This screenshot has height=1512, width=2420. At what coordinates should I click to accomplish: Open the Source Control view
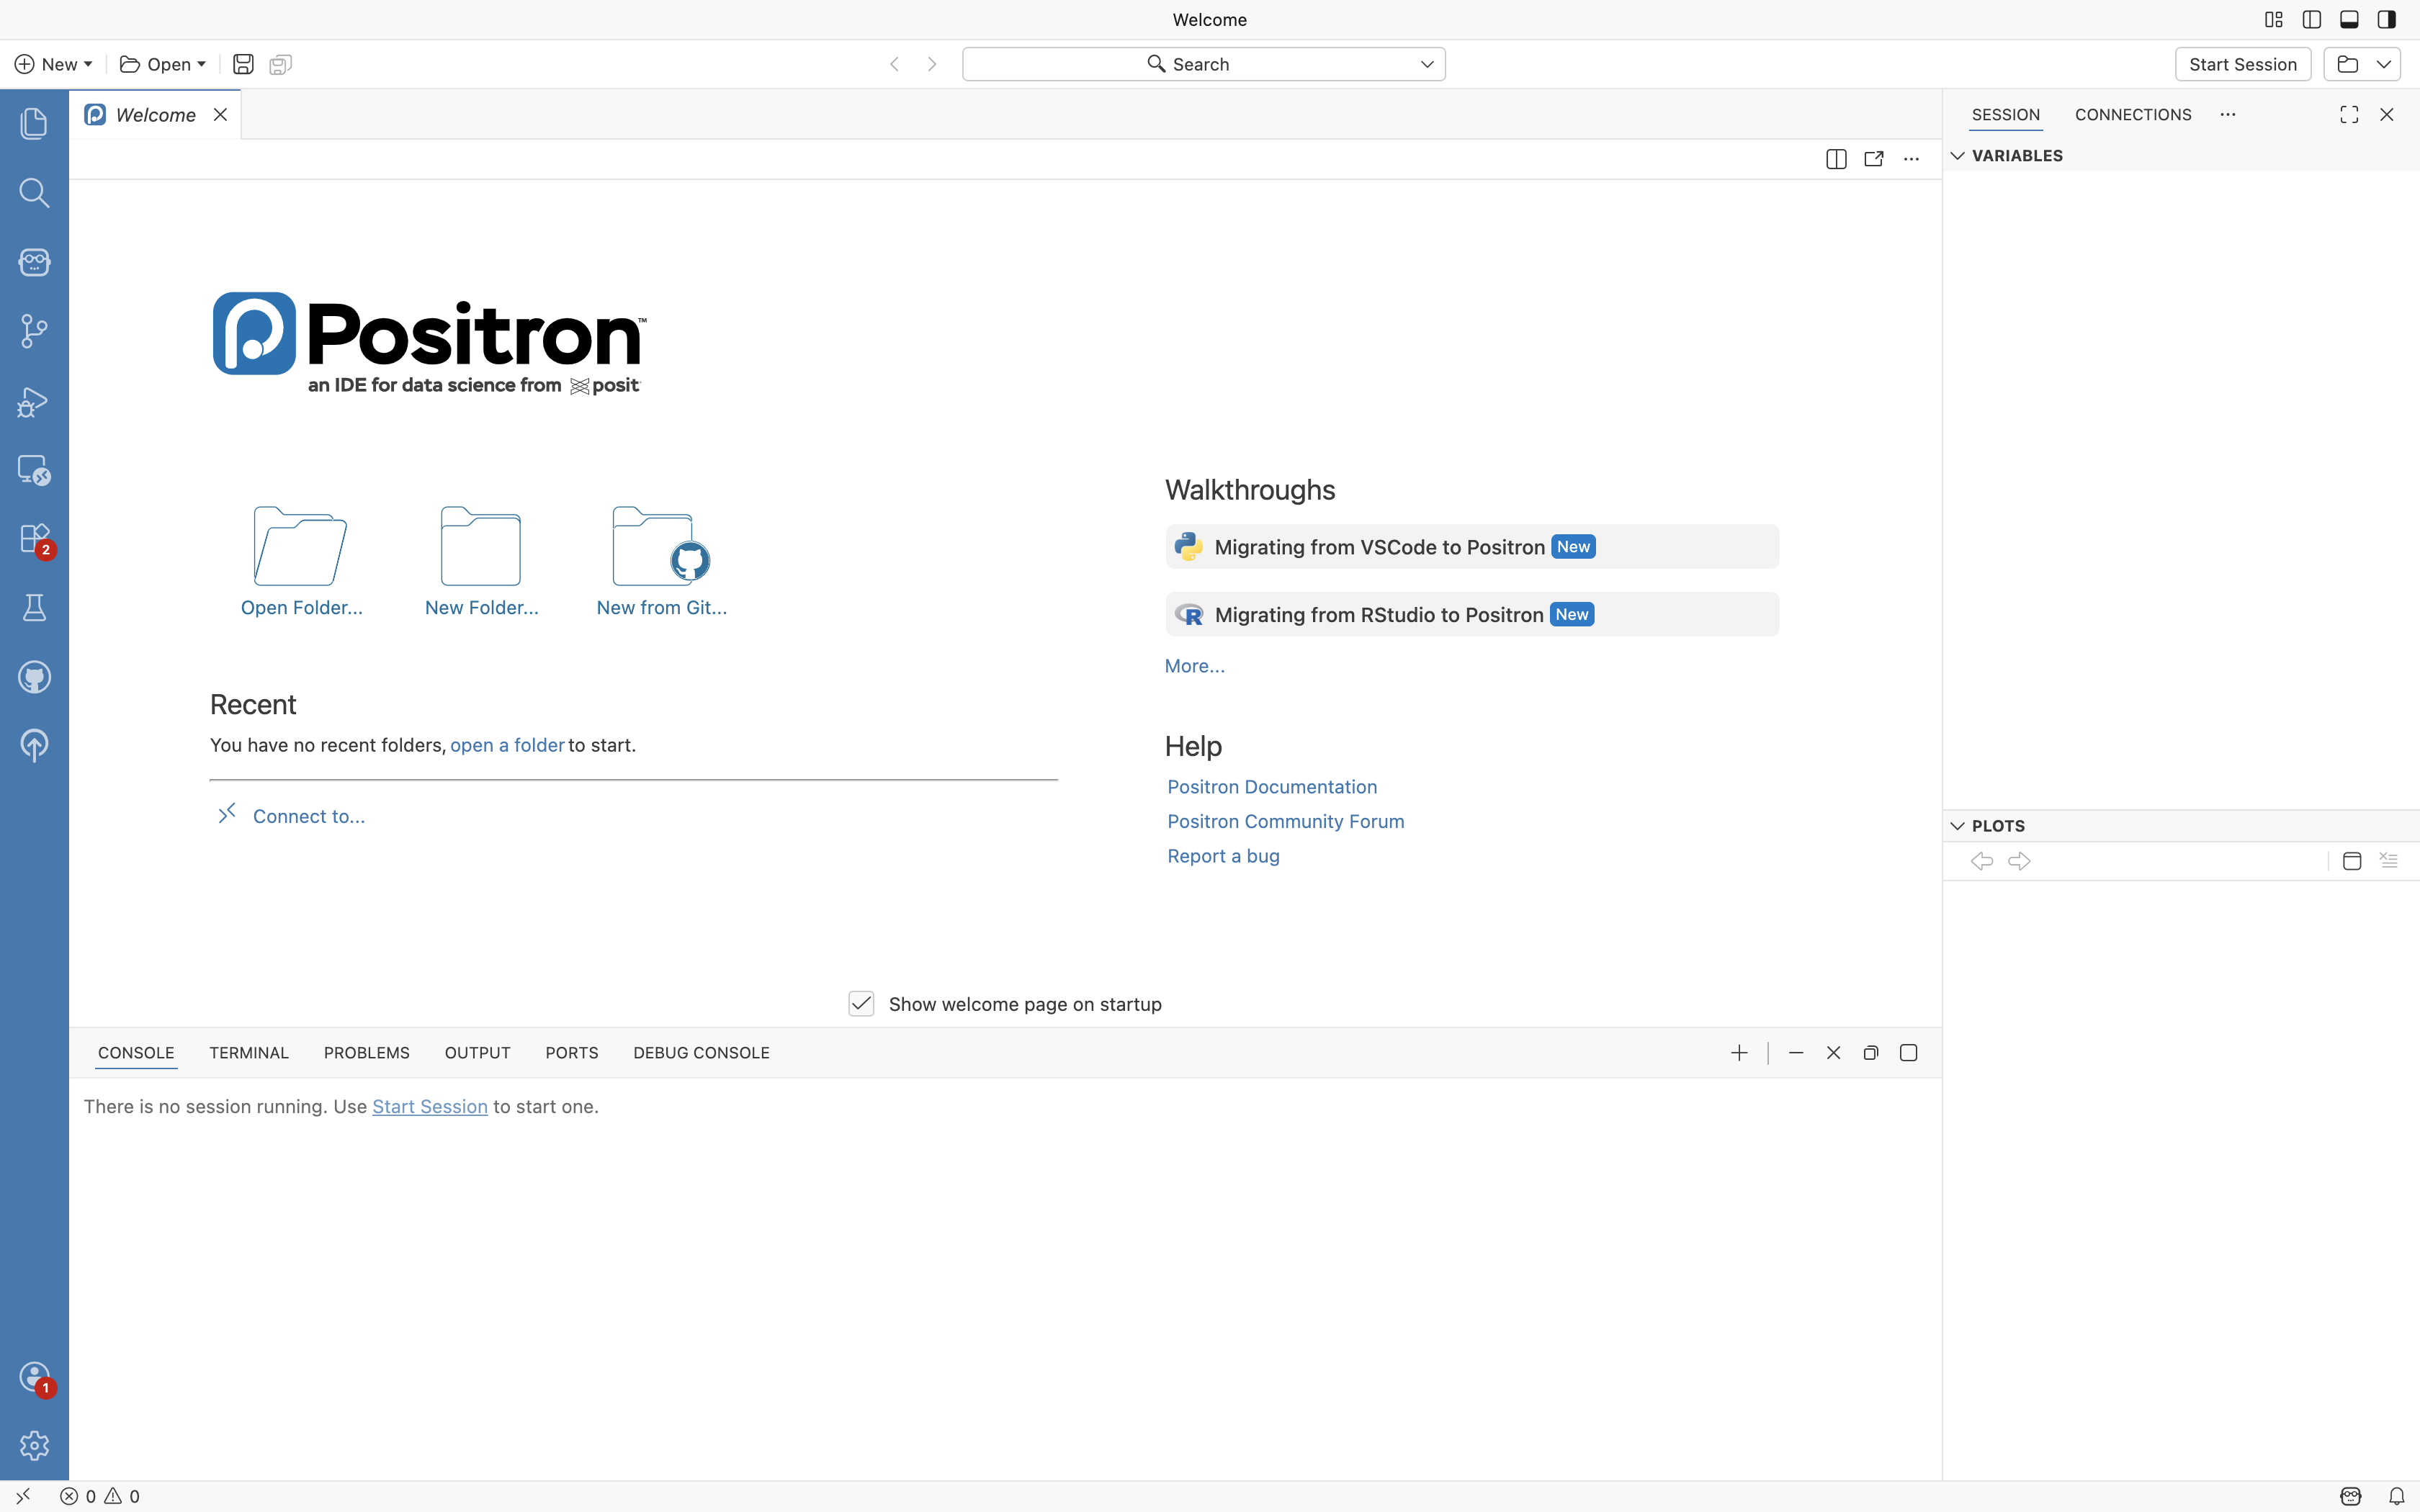click(x=34, y=331)
